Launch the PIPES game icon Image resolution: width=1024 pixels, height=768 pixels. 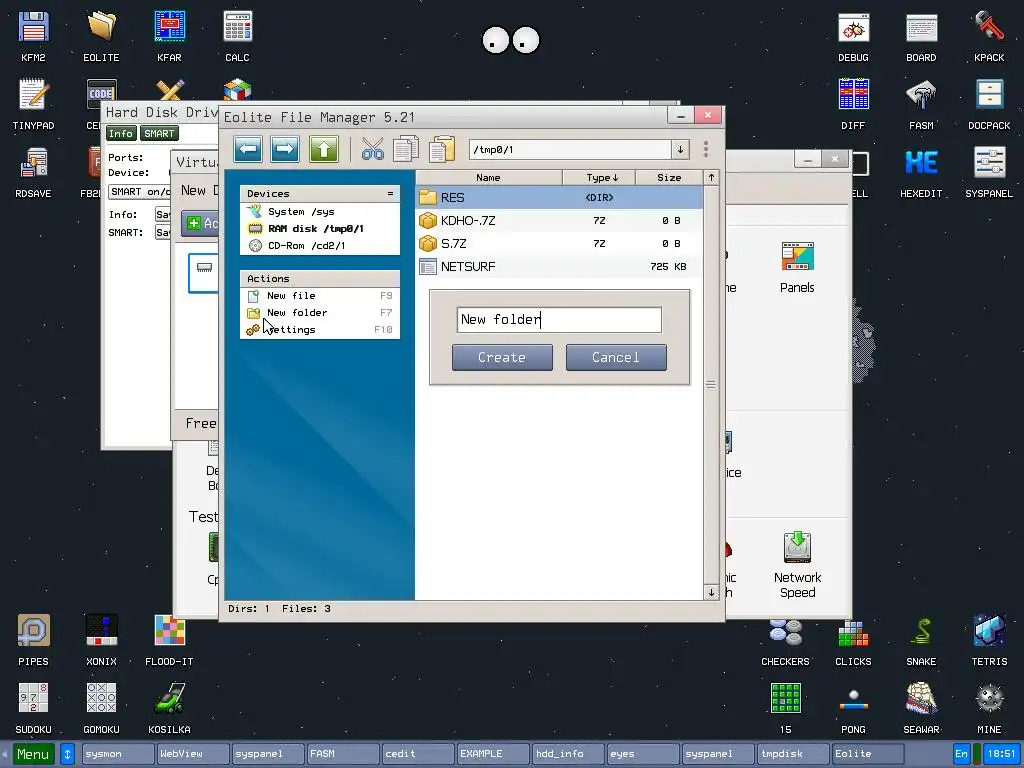click(x=33, y=641)
